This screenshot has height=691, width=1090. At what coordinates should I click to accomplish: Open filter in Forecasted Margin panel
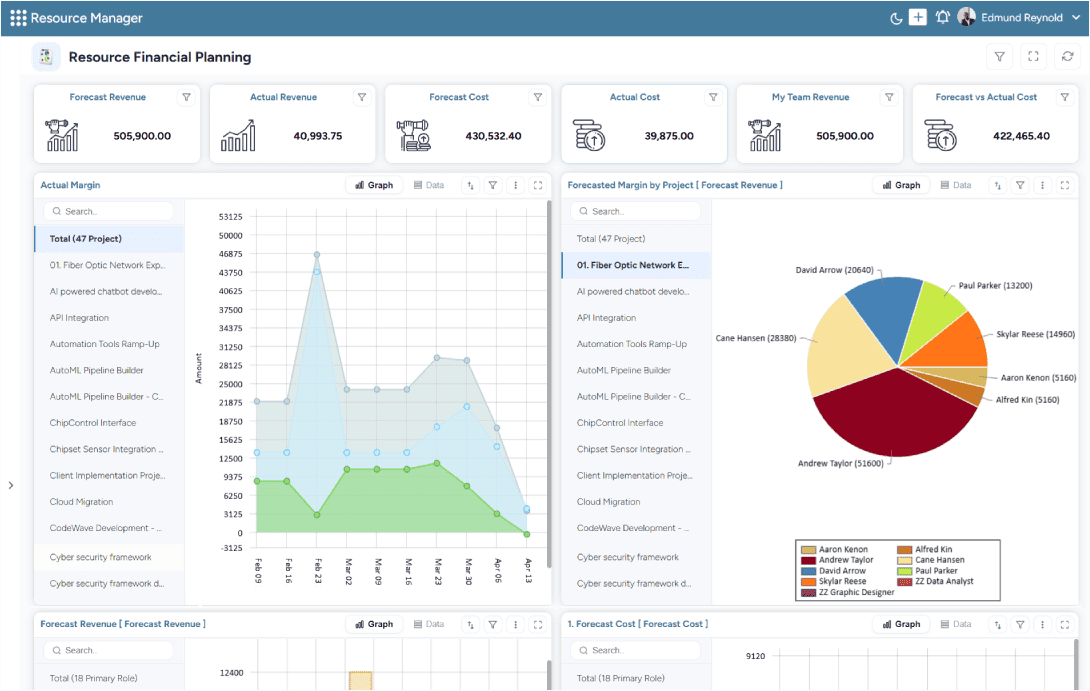tap(1020, 186)
